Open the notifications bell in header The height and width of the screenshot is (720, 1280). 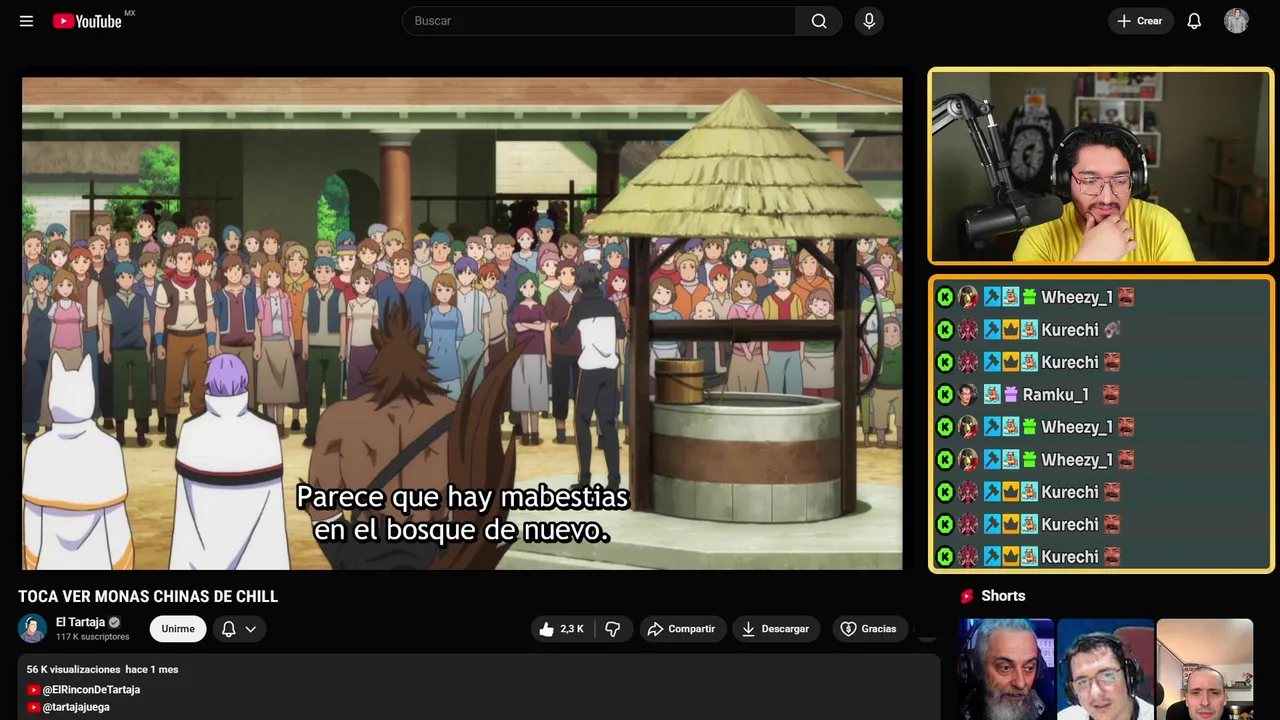1194,21
